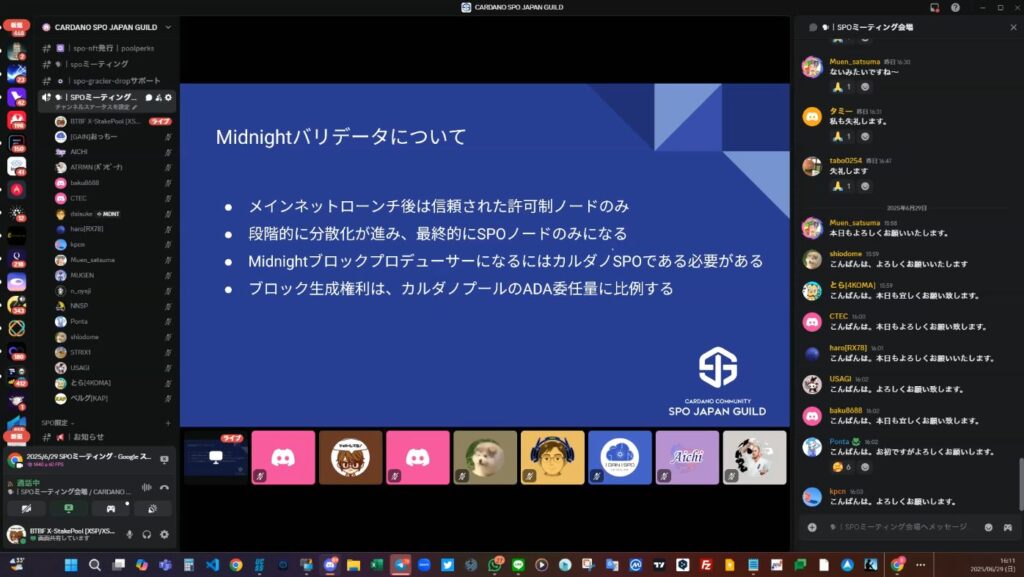Start an activity with the game controller button
Image resolution: width=1024 pixels, height=577 pixels.
pos(110,508)
